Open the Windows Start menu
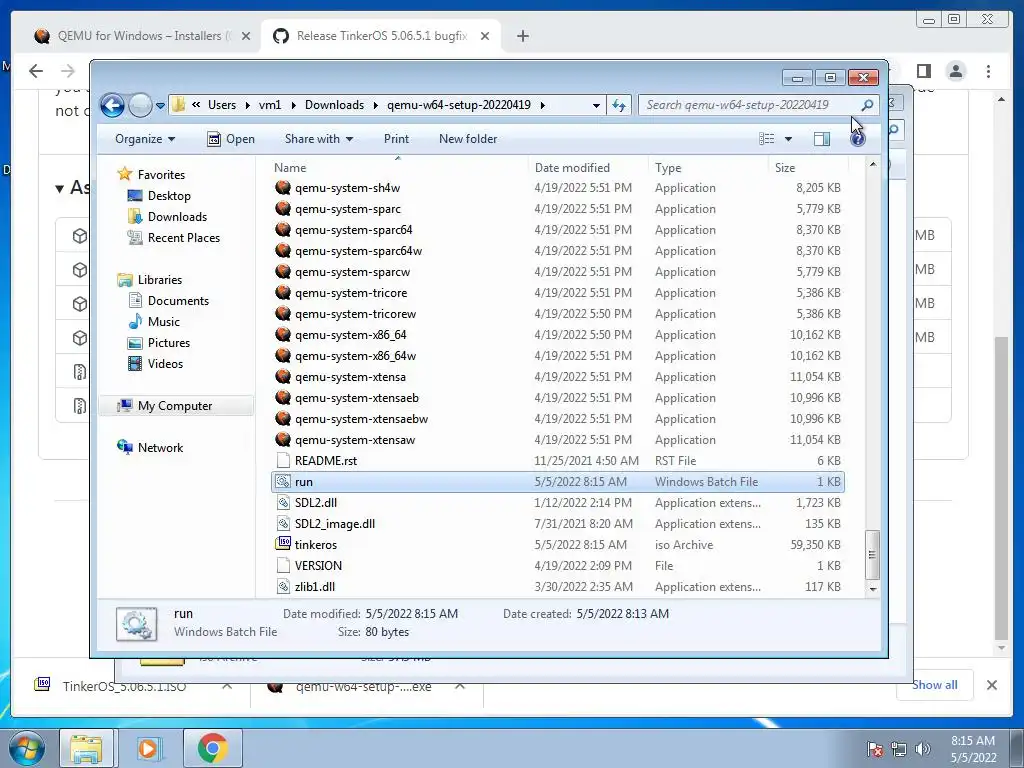 pos(26,748)
